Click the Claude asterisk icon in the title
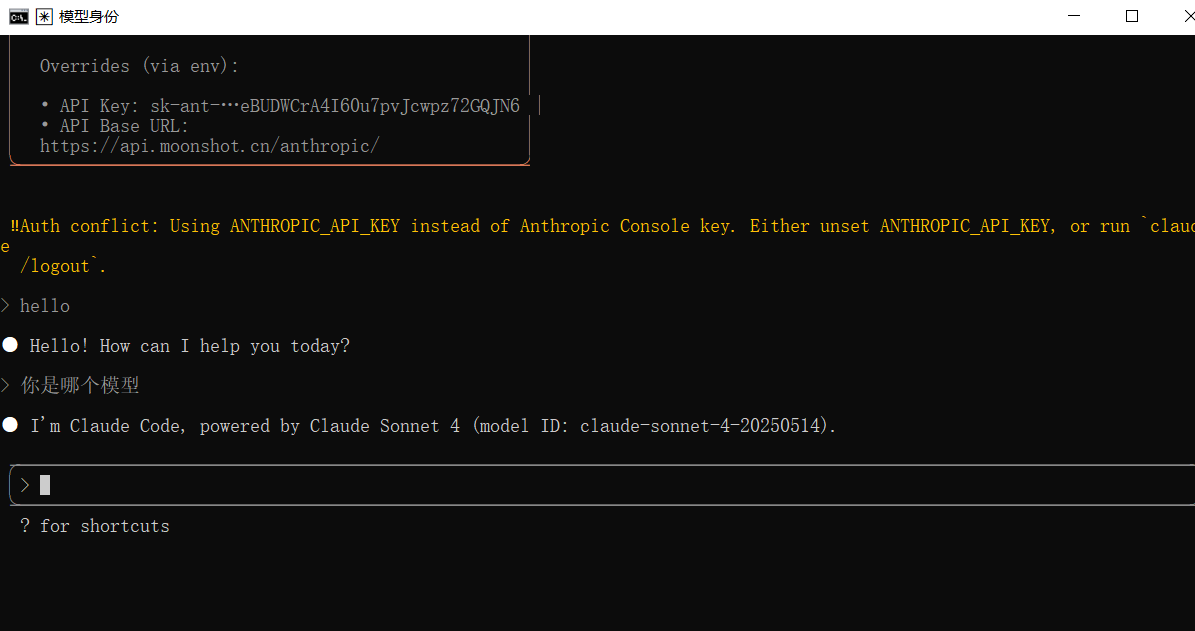 44,16
